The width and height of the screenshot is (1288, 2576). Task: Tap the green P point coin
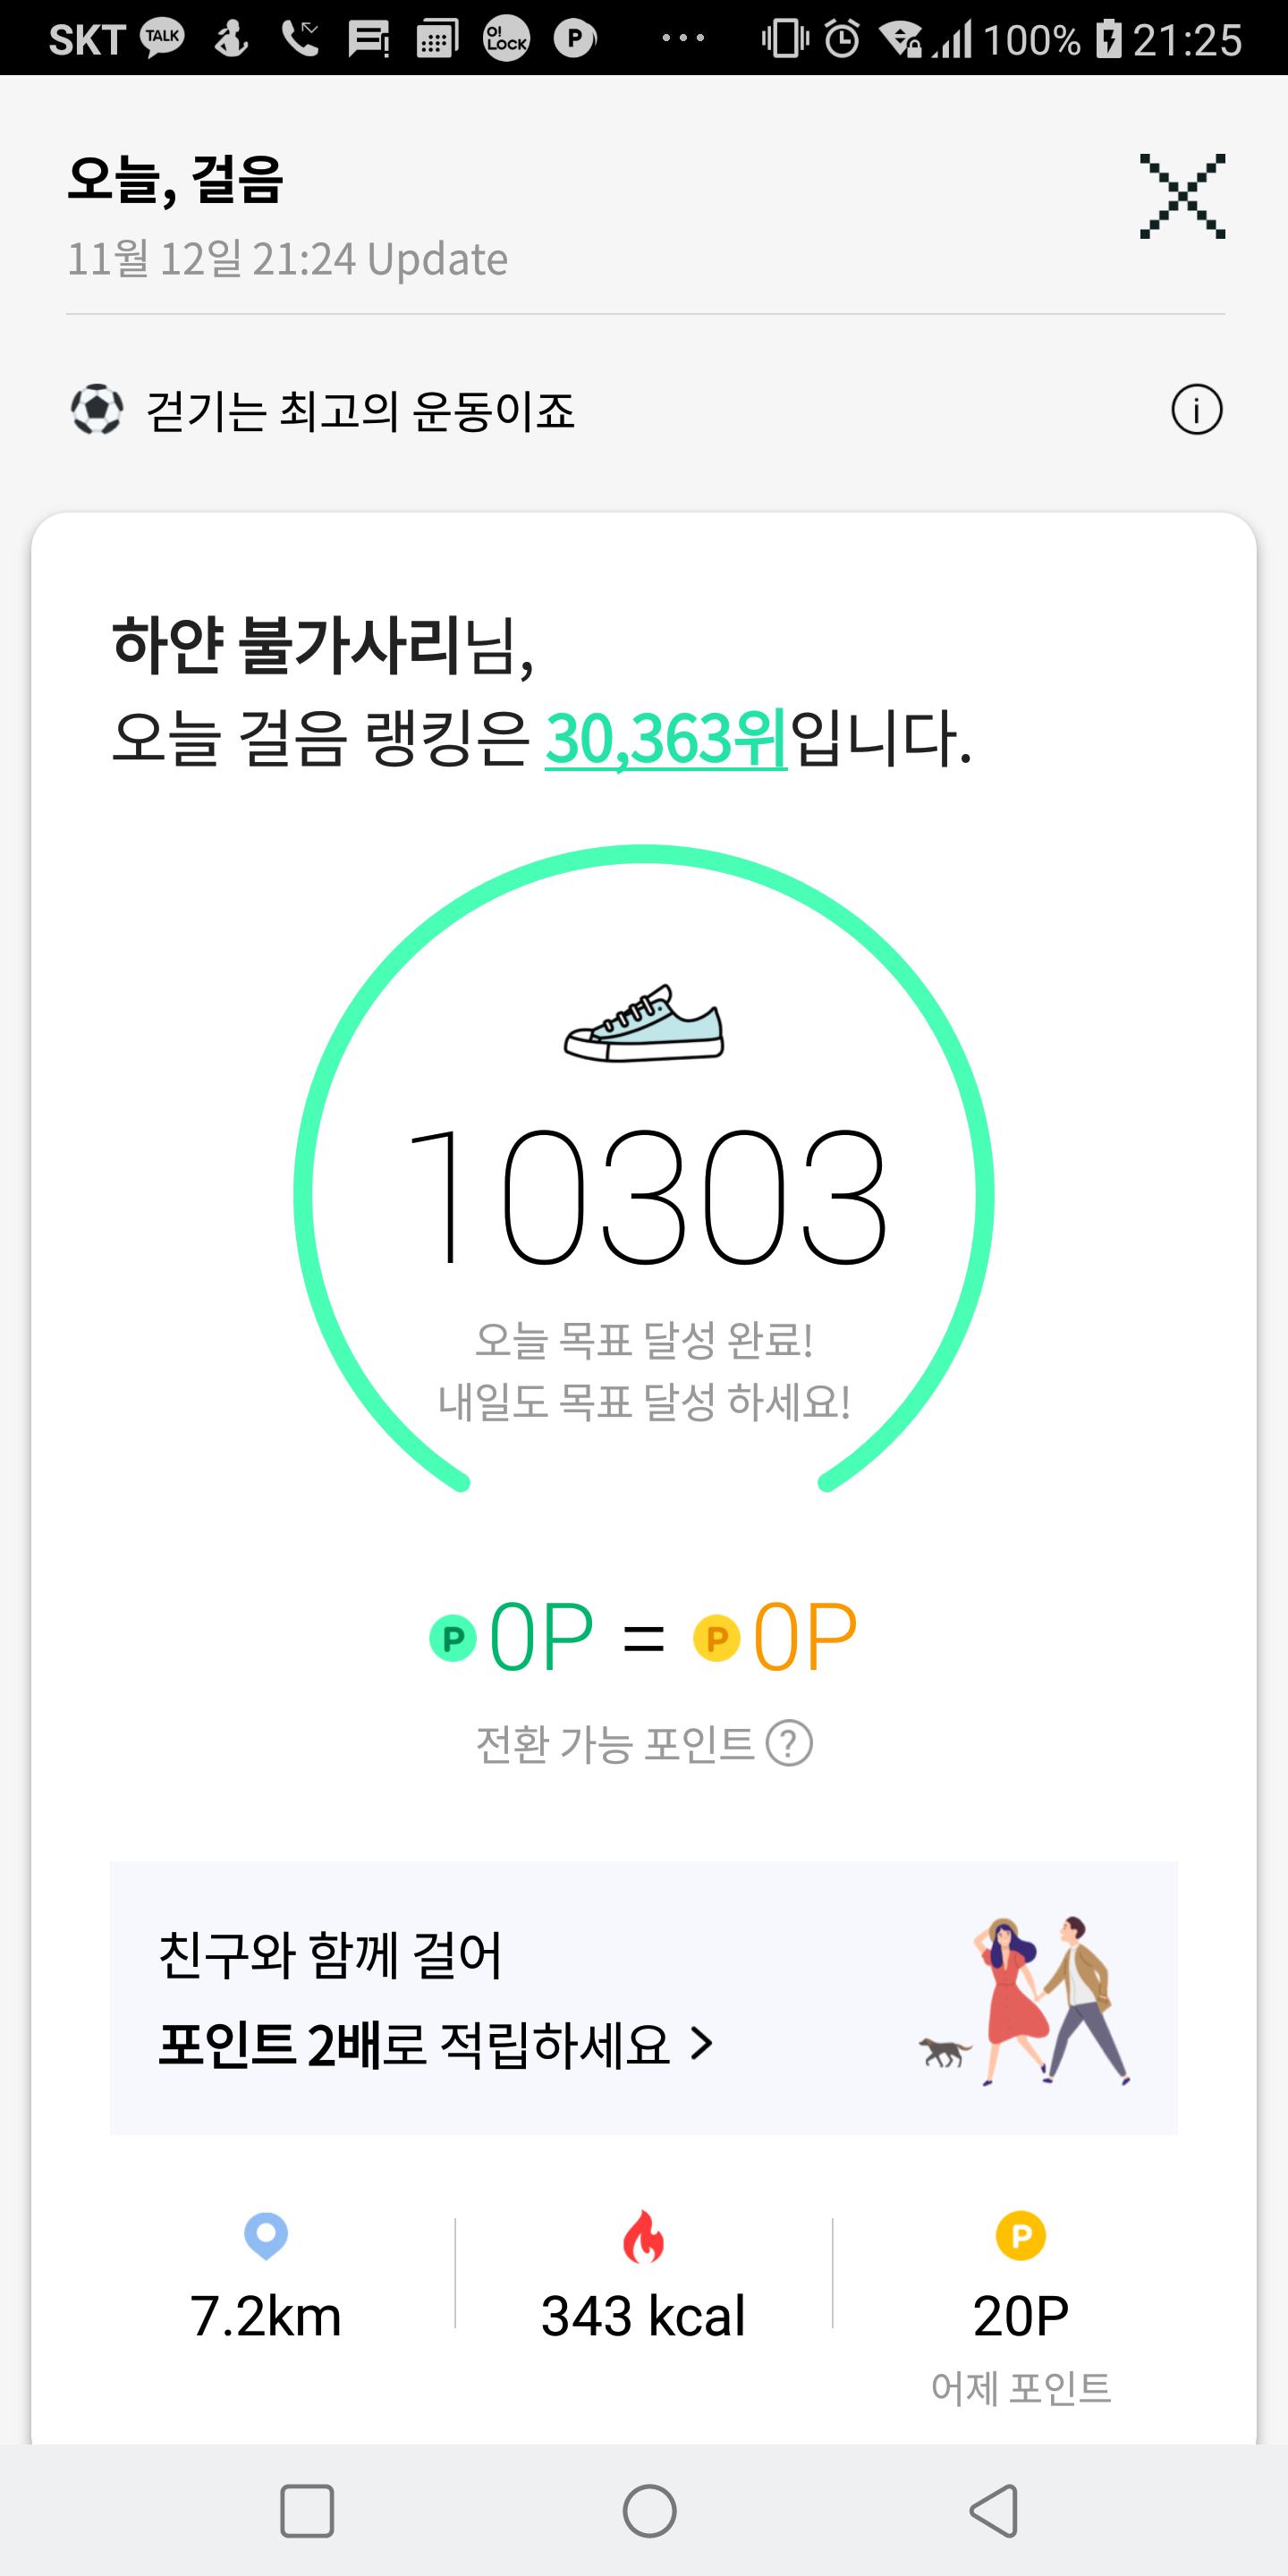[453, 1638]
